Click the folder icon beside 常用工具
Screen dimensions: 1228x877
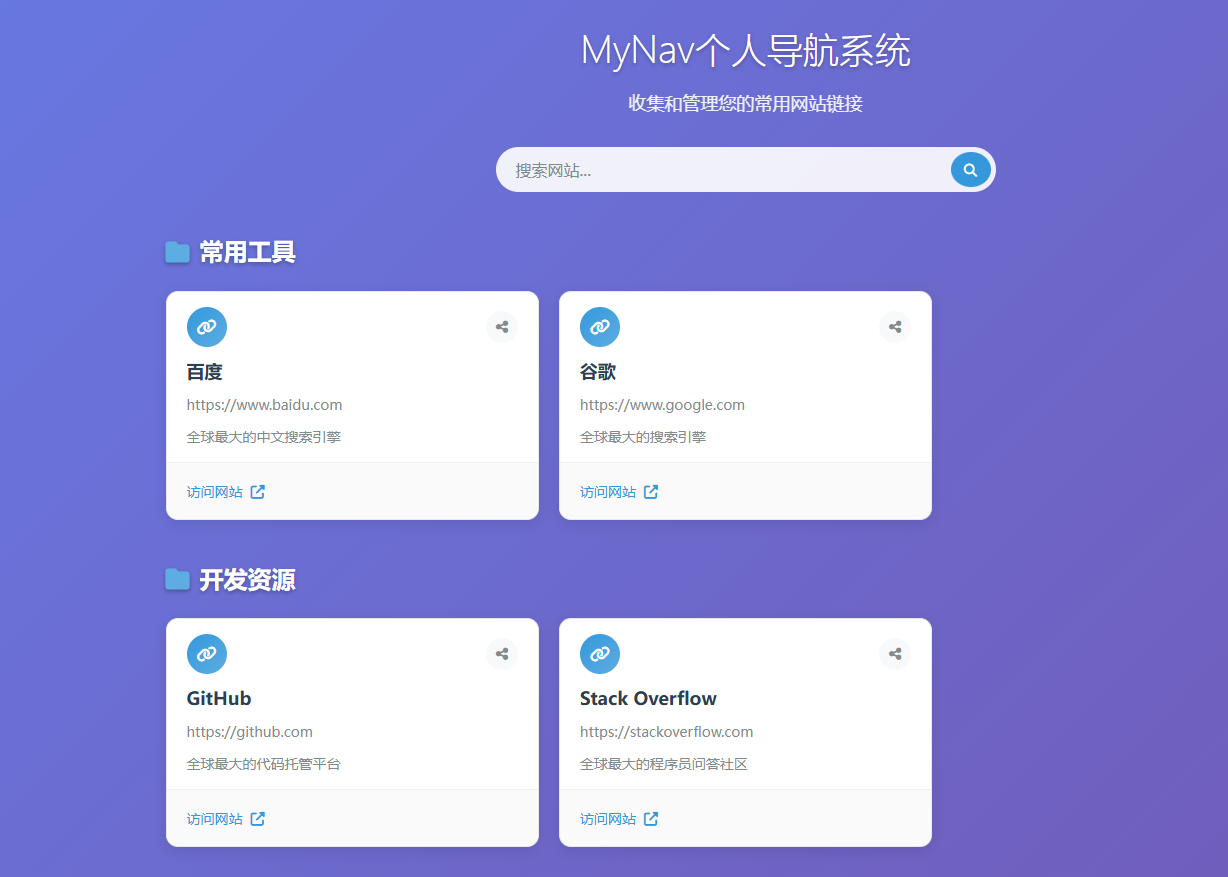pyautogui.click(x=177, y=252)
